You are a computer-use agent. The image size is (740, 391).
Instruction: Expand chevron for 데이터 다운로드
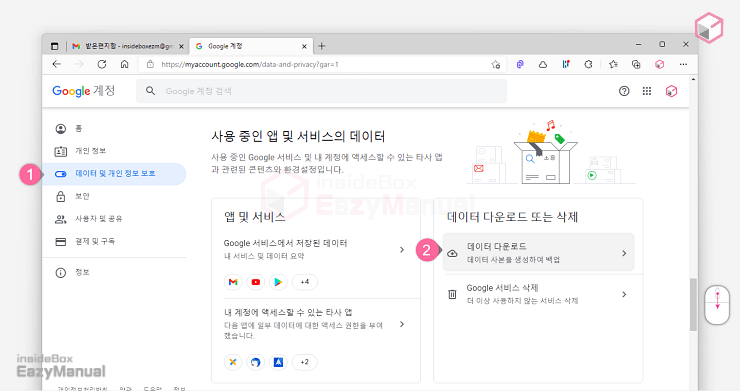tap(624, 253)
